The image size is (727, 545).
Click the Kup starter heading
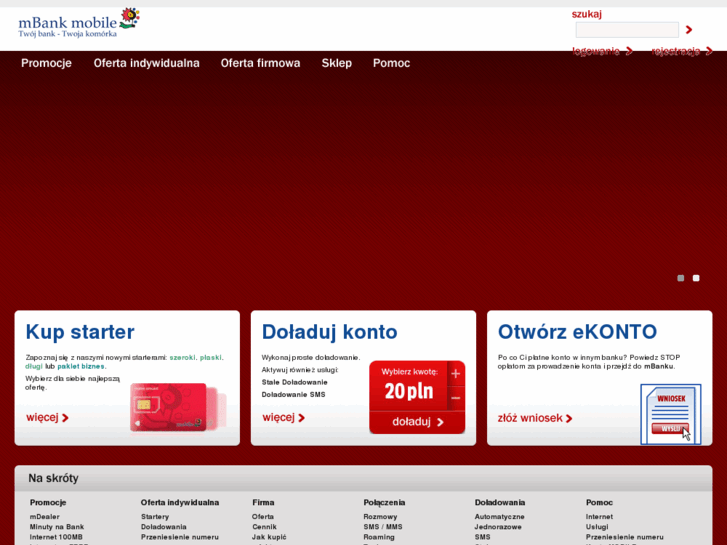pyautogui.click(x=80, y=332)
